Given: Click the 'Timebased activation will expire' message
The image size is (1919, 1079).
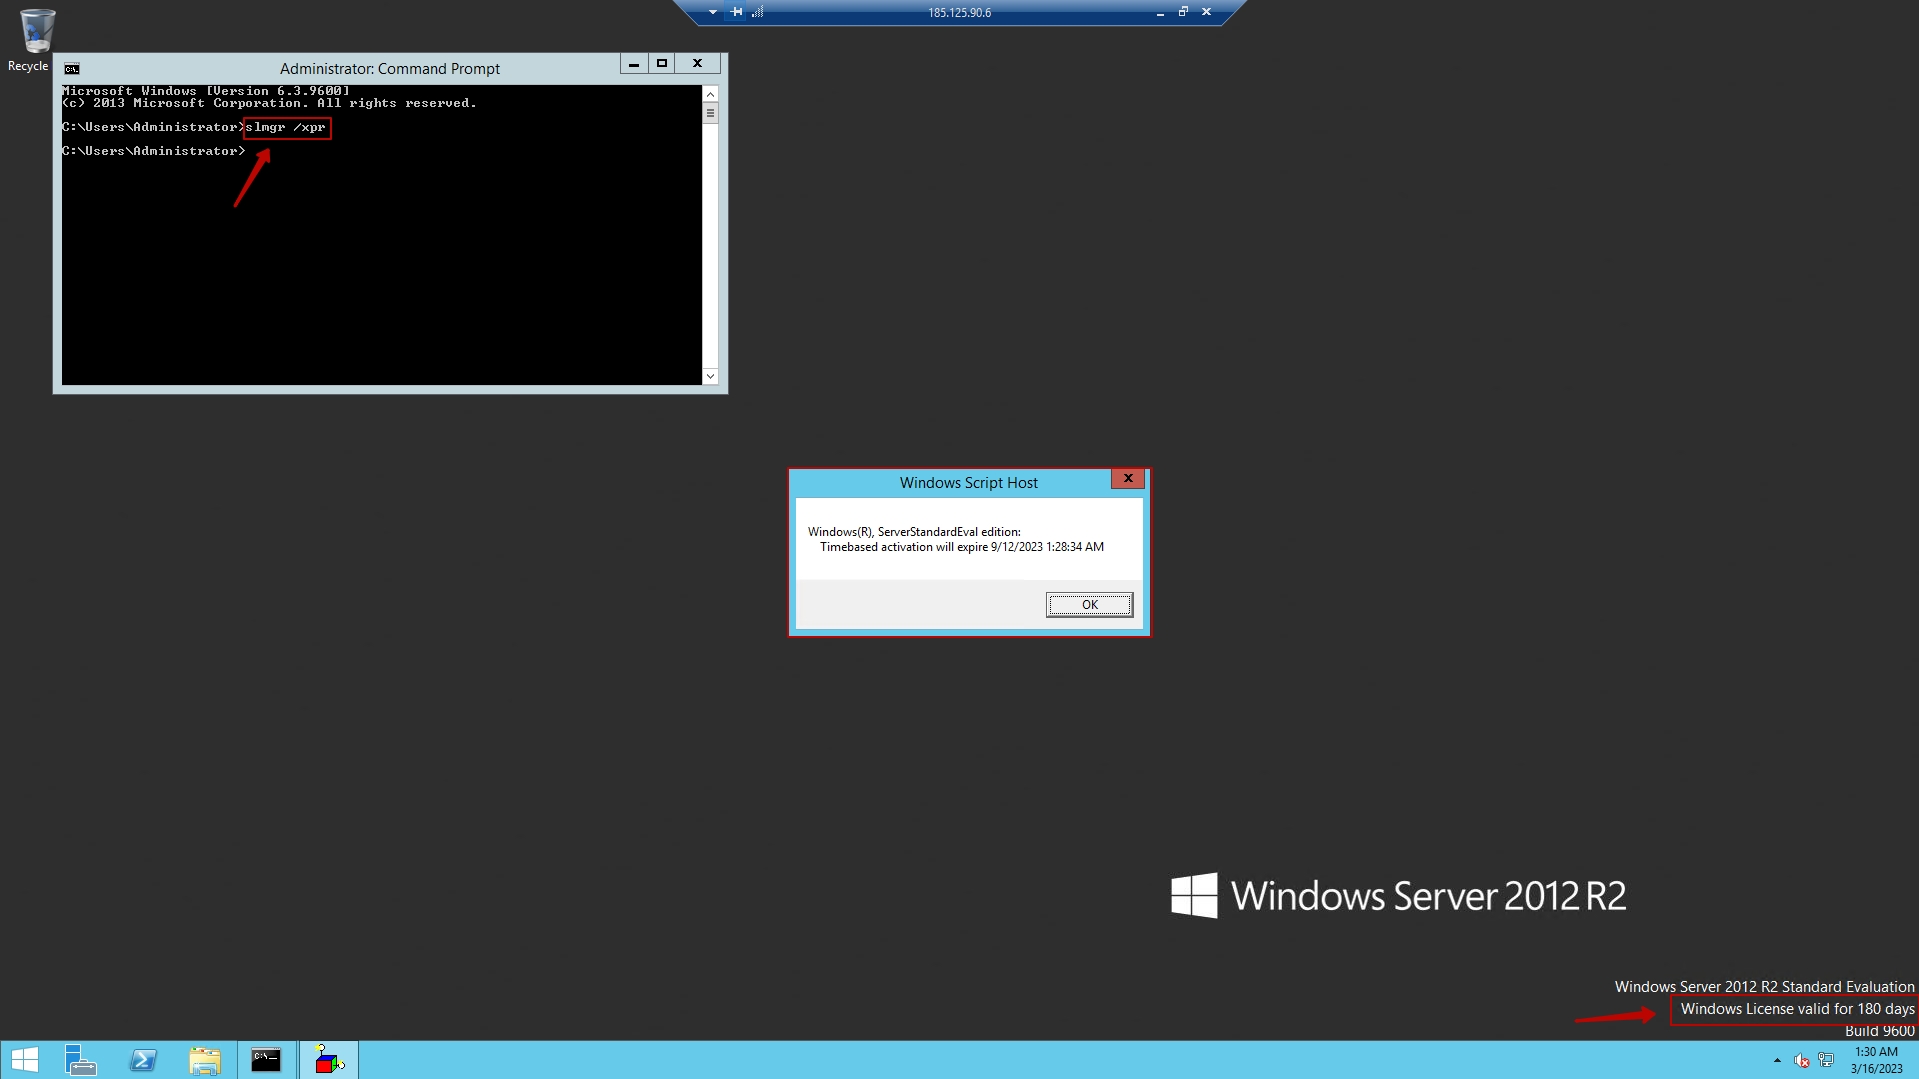Looking at the screenshot, I should tap(962, 547).
